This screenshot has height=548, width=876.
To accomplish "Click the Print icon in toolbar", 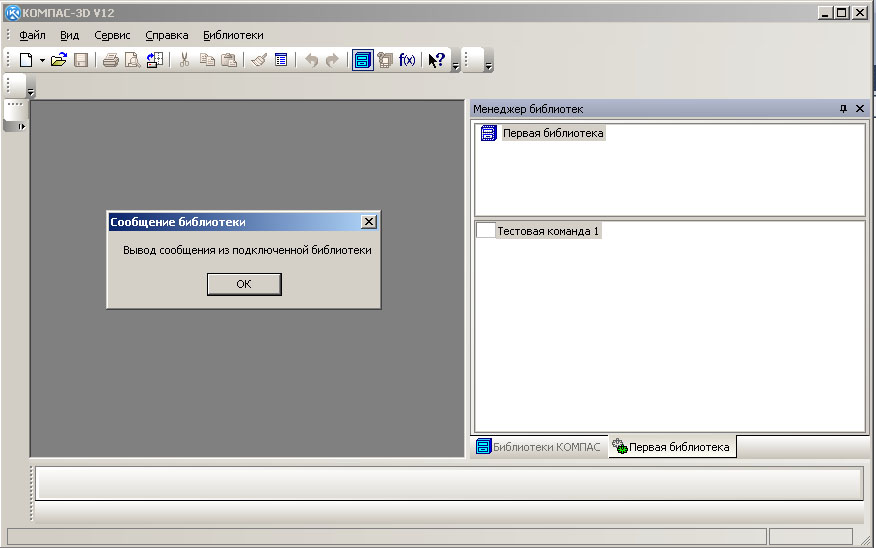I will [111, 60].
